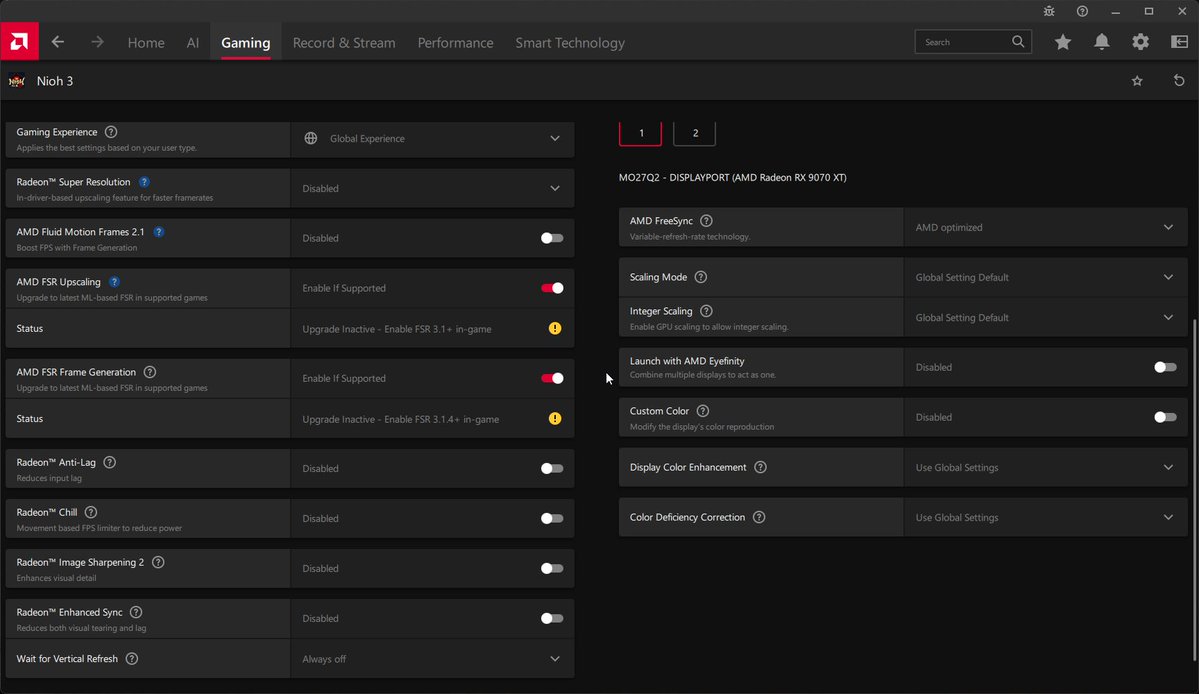
Task: Show info for AMD FSR Upscaling
Action: [114, 282]
